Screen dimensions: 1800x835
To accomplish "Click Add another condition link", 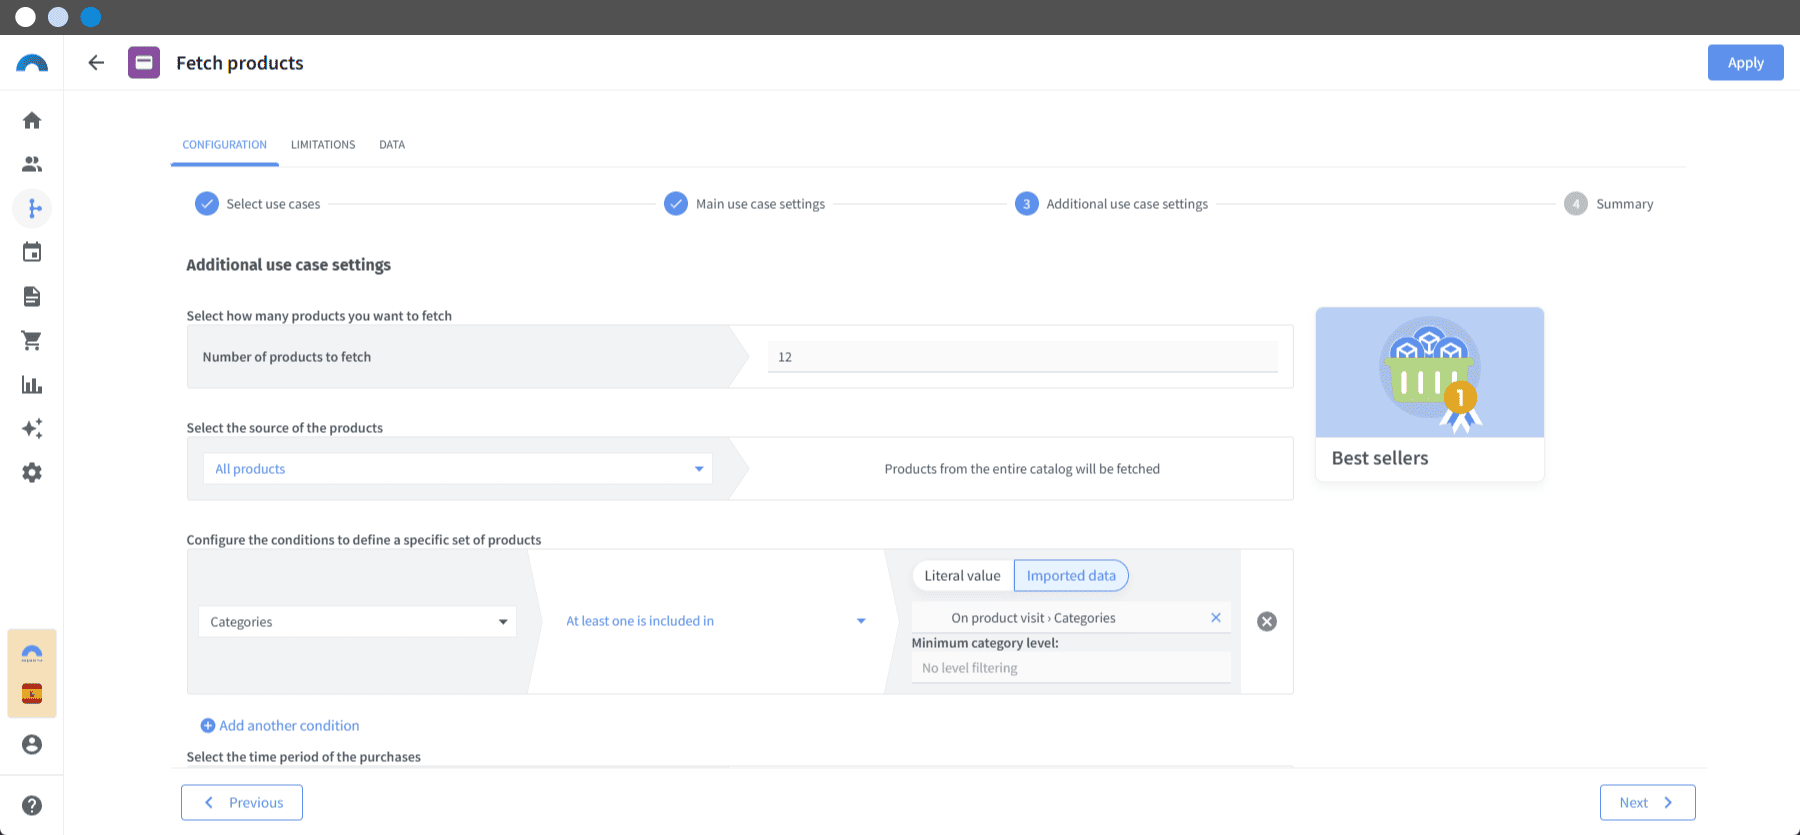I will click(289, 725).
